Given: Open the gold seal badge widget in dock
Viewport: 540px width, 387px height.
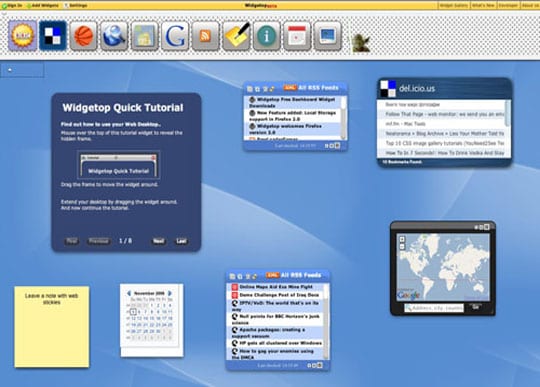Looking at the screenshot, I should click(x=23, y=35).
